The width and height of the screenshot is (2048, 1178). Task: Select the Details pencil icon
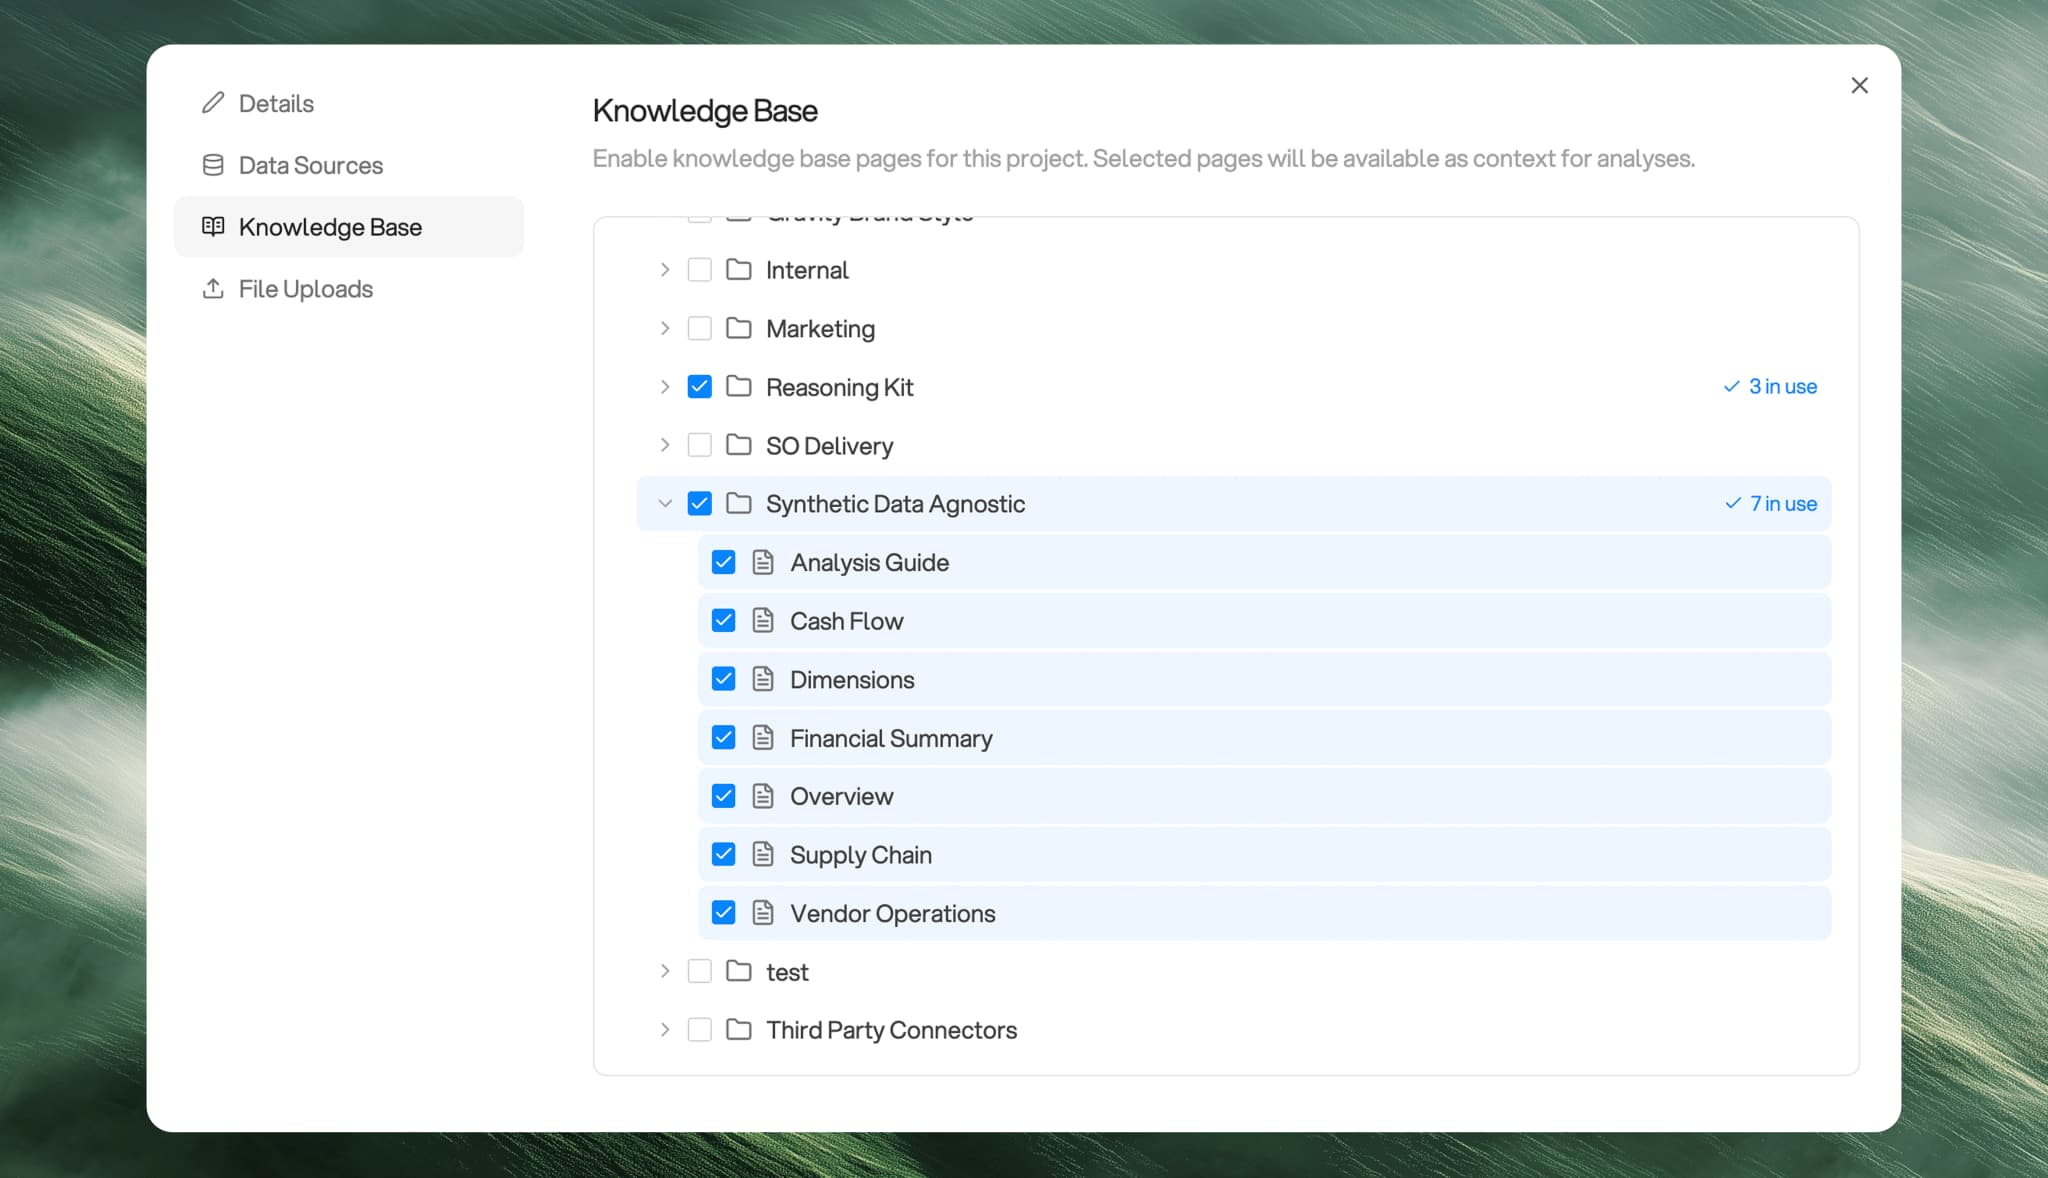(212, 102)
